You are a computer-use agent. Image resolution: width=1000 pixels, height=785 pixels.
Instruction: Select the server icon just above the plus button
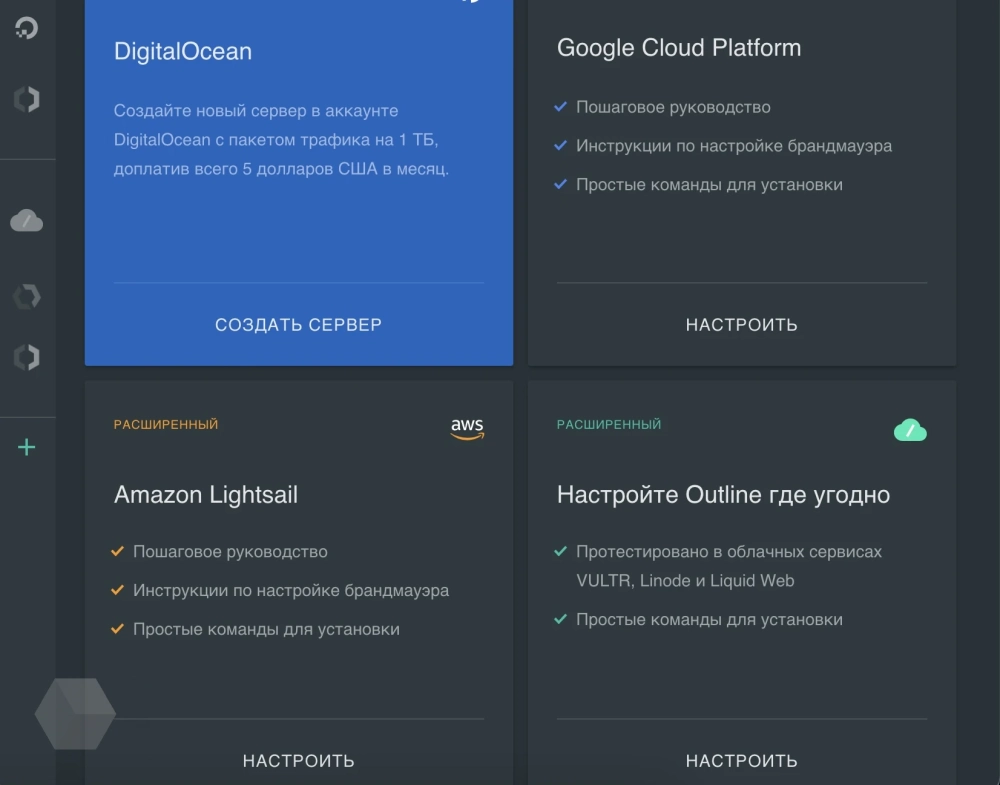point(27,357)
